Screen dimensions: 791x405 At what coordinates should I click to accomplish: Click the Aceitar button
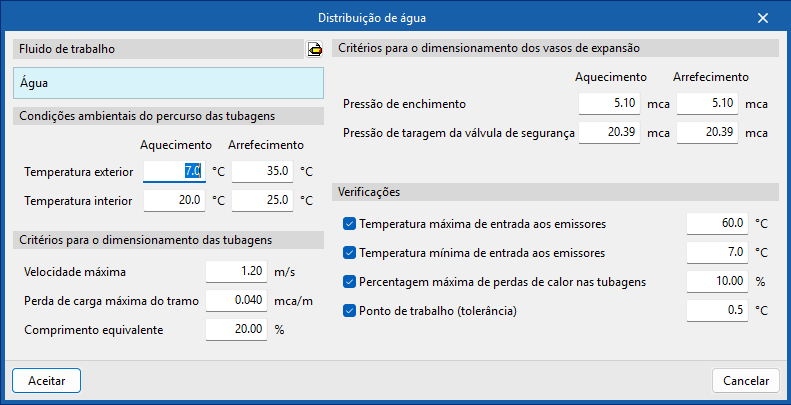coord(46,381)
